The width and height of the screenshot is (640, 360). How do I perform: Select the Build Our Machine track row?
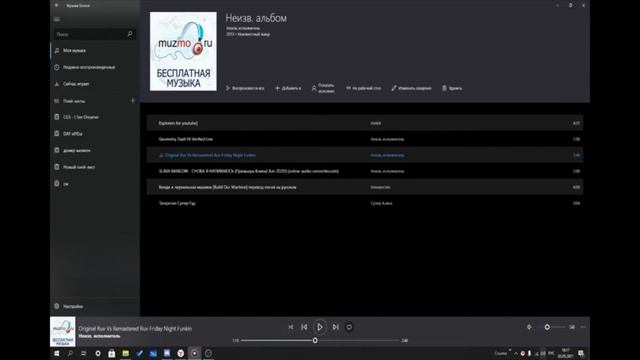365,187
